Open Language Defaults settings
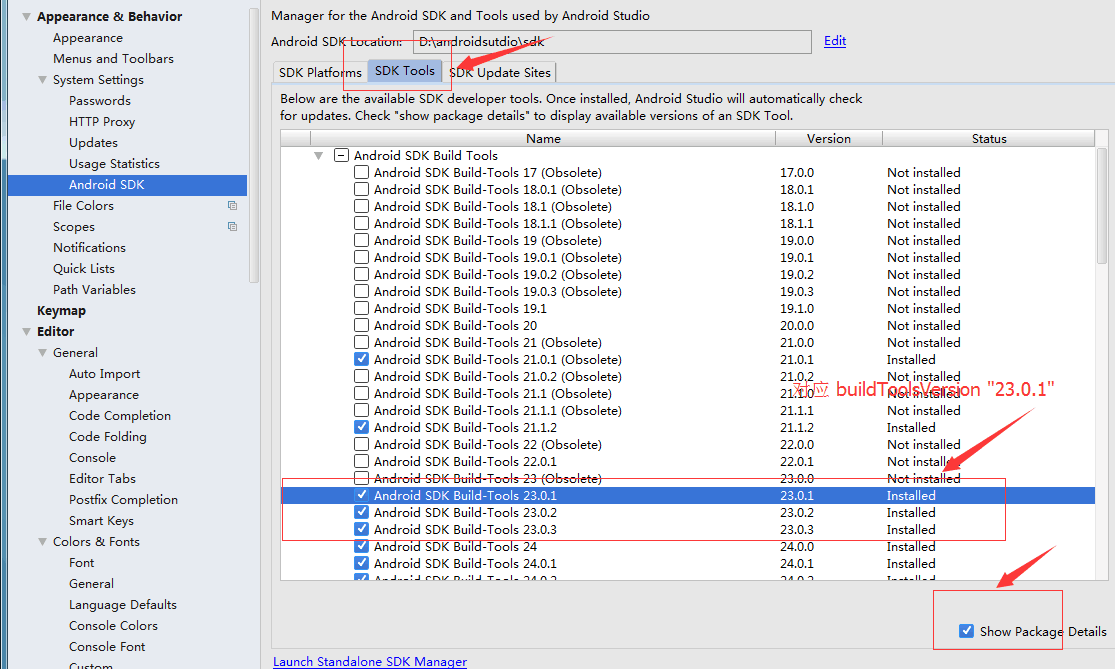 122,604
